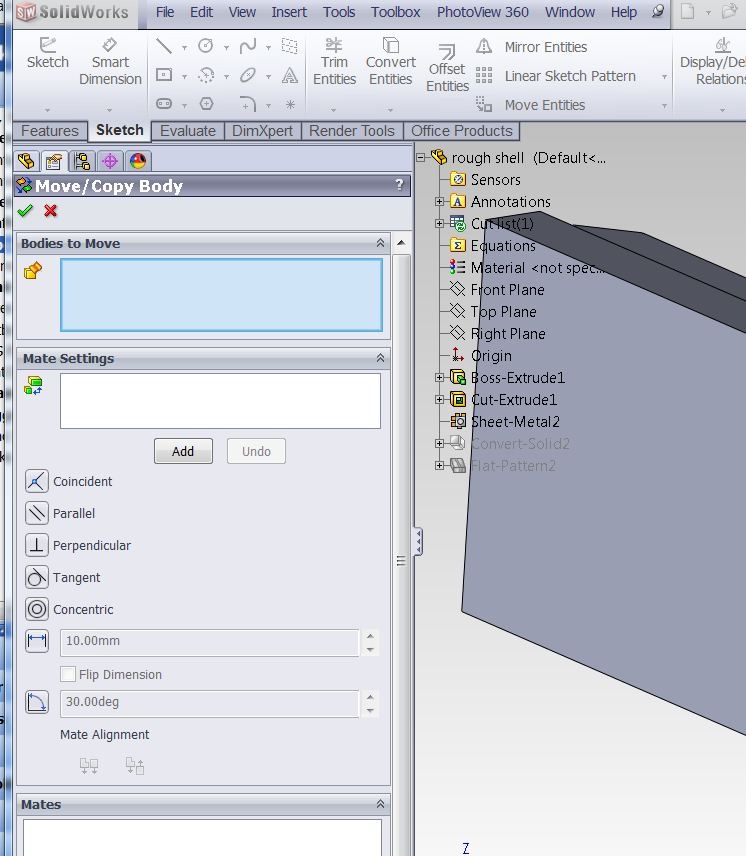746x856 pixels.
Task: Switch to the Evaluate tab
Action: point(188,131)
